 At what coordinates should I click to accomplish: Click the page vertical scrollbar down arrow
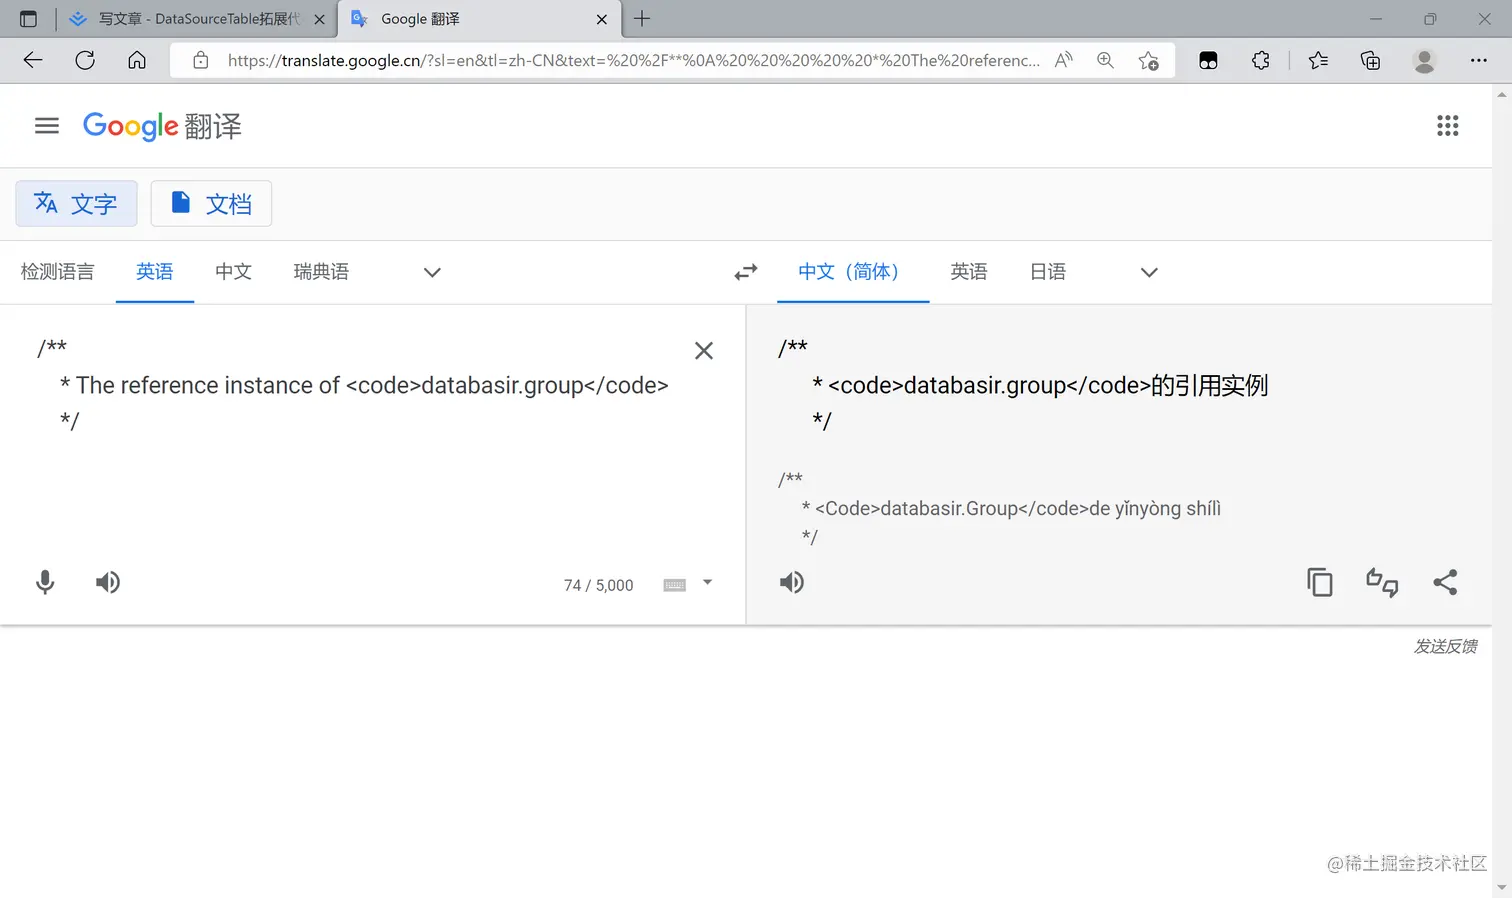point(1502,888)
